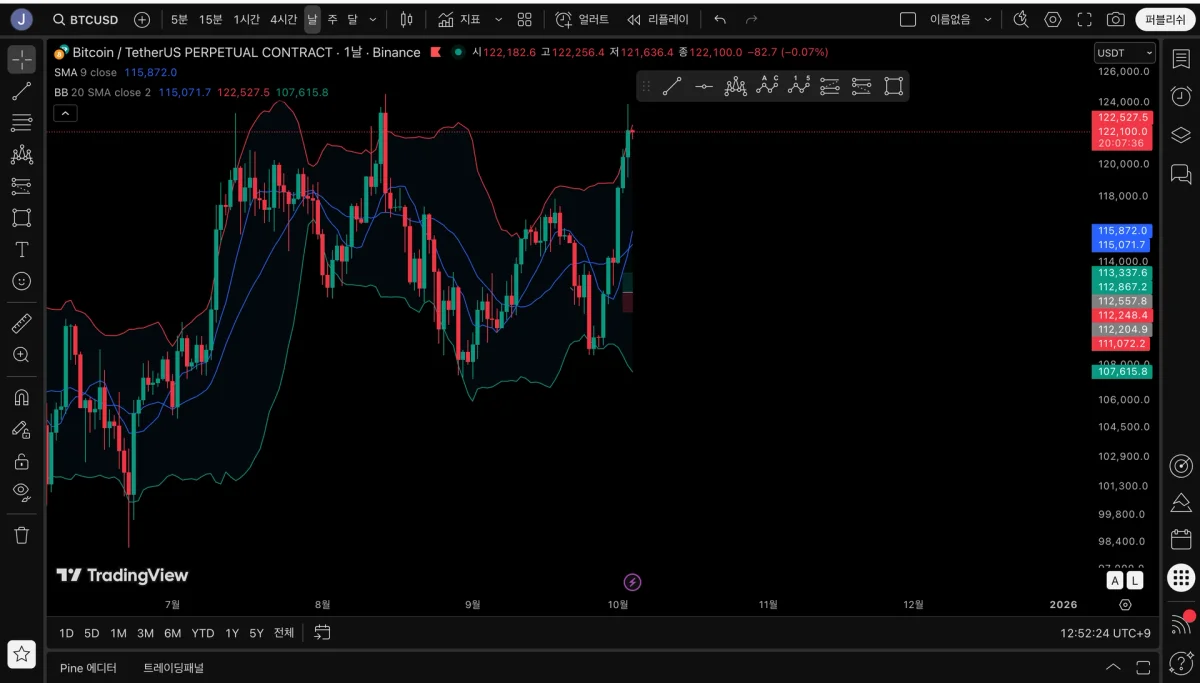Undo the last chart action

pyautogui.click(x=720, y=20)
